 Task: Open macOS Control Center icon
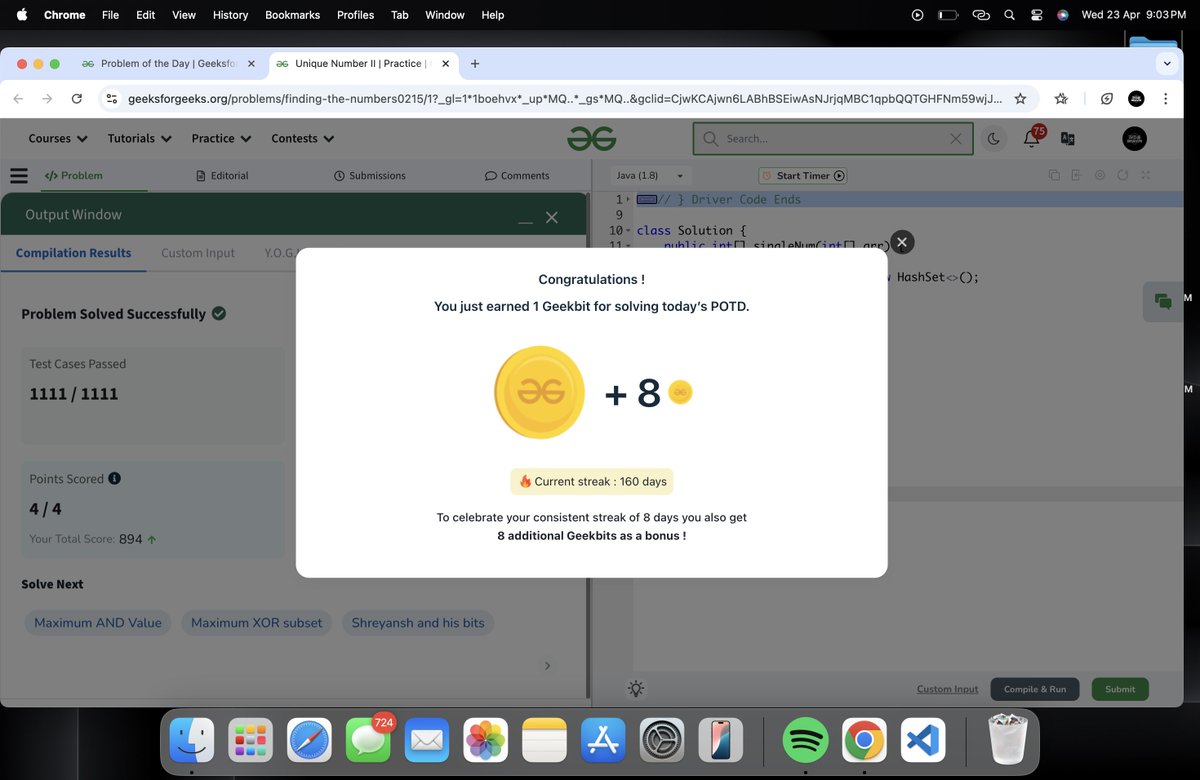(1036, 15)
